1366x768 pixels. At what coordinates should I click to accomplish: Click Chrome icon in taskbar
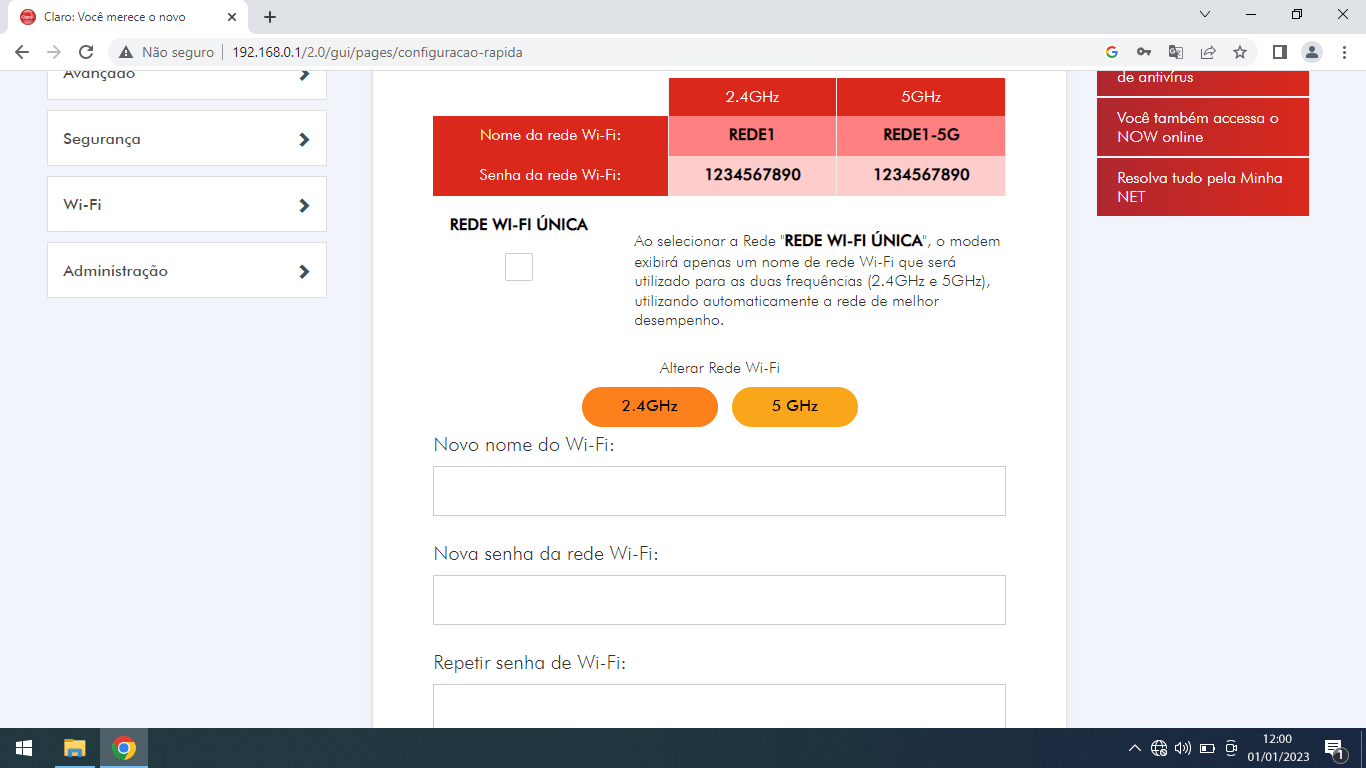[124, 748]
